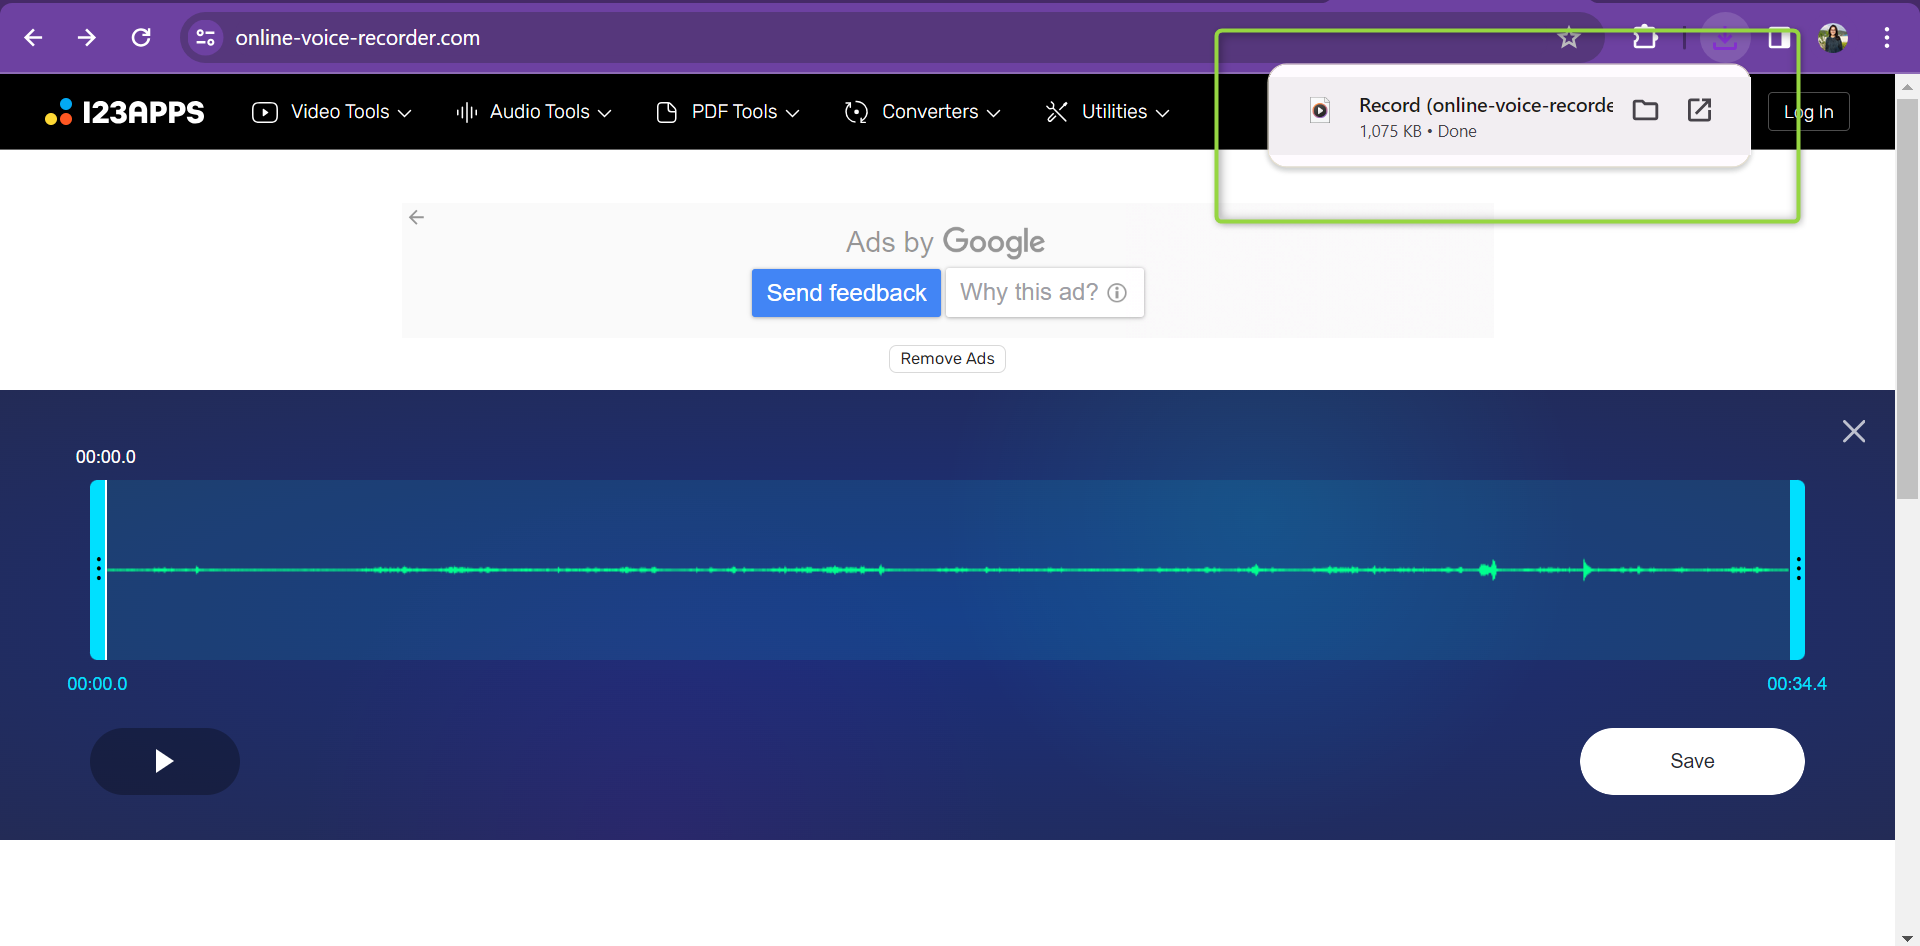Save the recorded audio
Screen dimensions: 1920x946
[1691, 761]
